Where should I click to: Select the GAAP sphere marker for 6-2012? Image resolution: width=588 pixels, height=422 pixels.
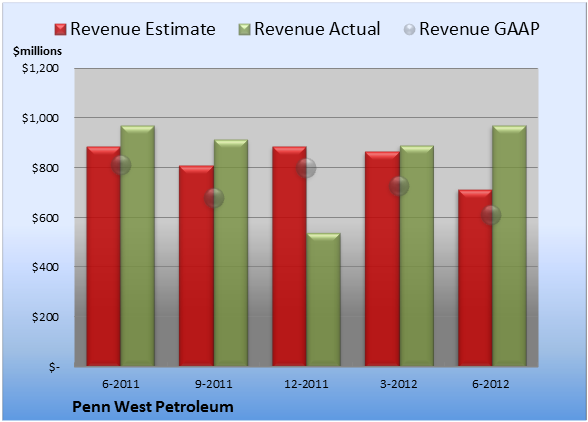click(x=491, y=215)
